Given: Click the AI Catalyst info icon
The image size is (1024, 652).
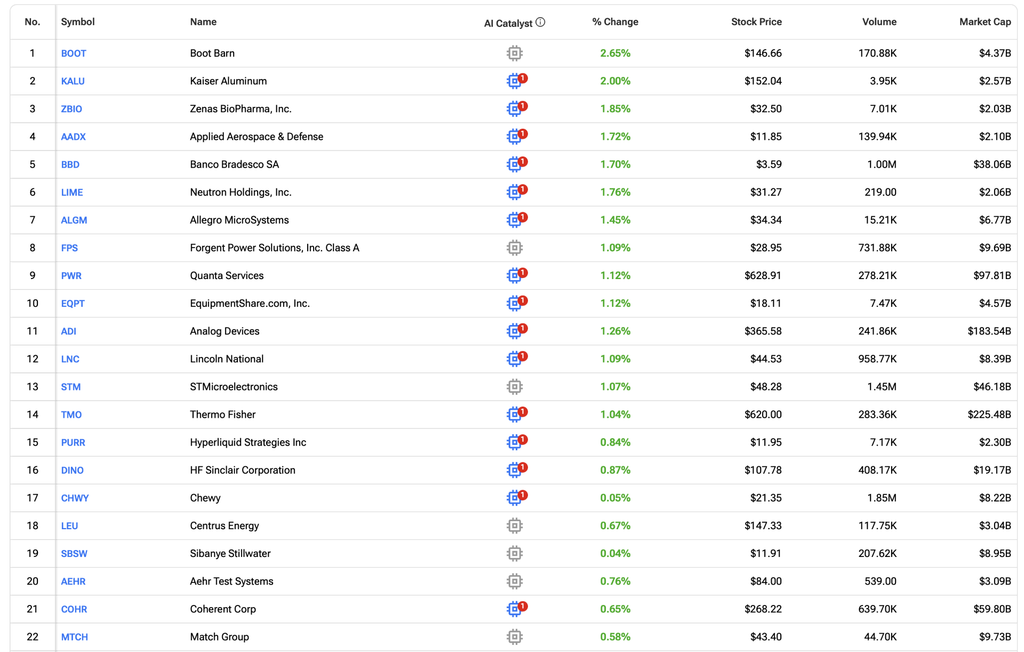Looking at the screenshot, I should click(x=540, y=22).
